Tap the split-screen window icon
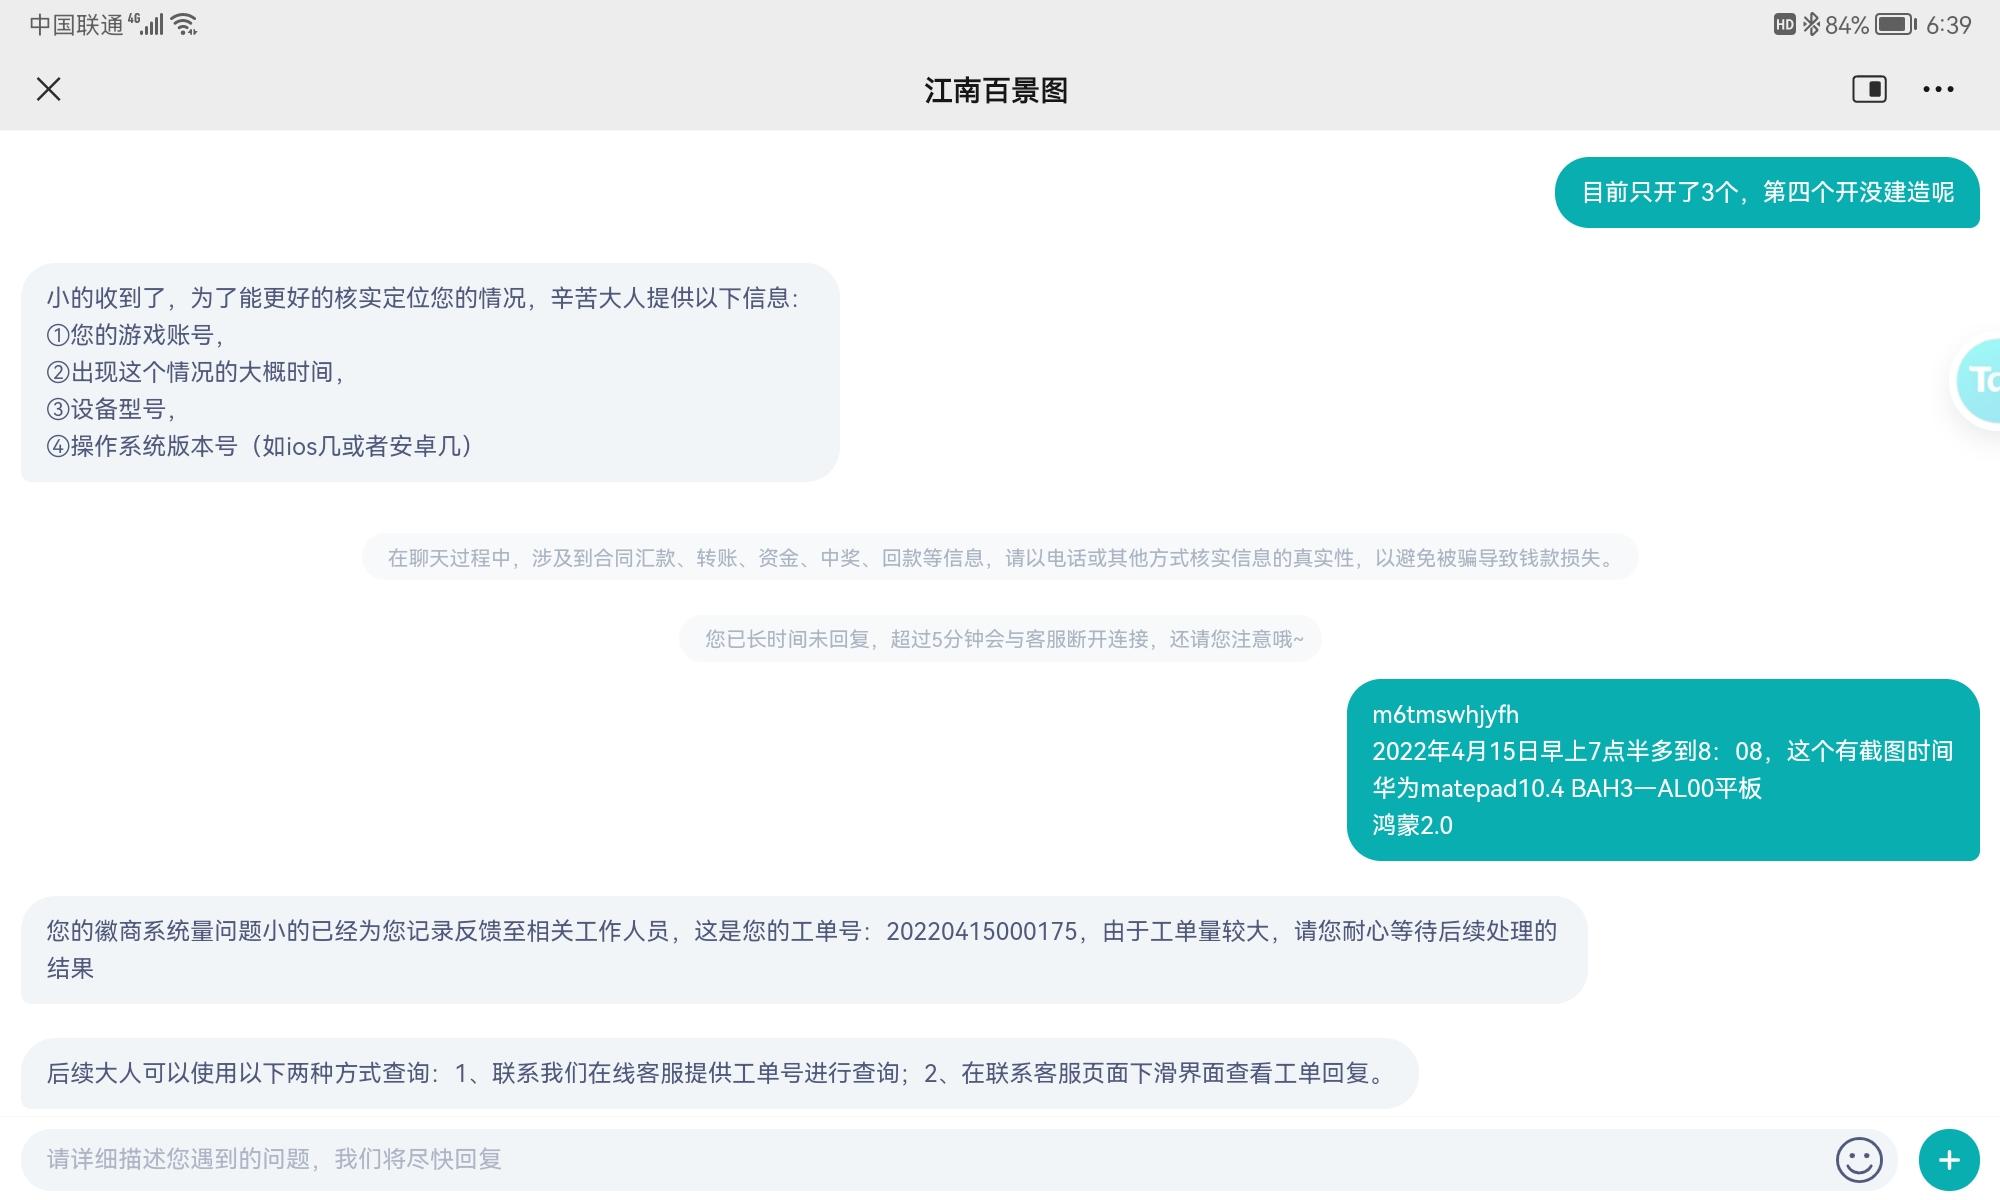Screen dimensions: 2000x1200 tap(1869, 90)
